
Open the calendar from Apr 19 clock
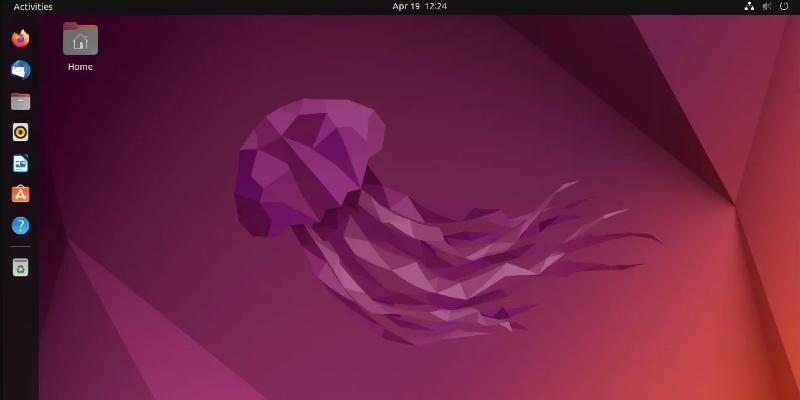coord(419,7)
